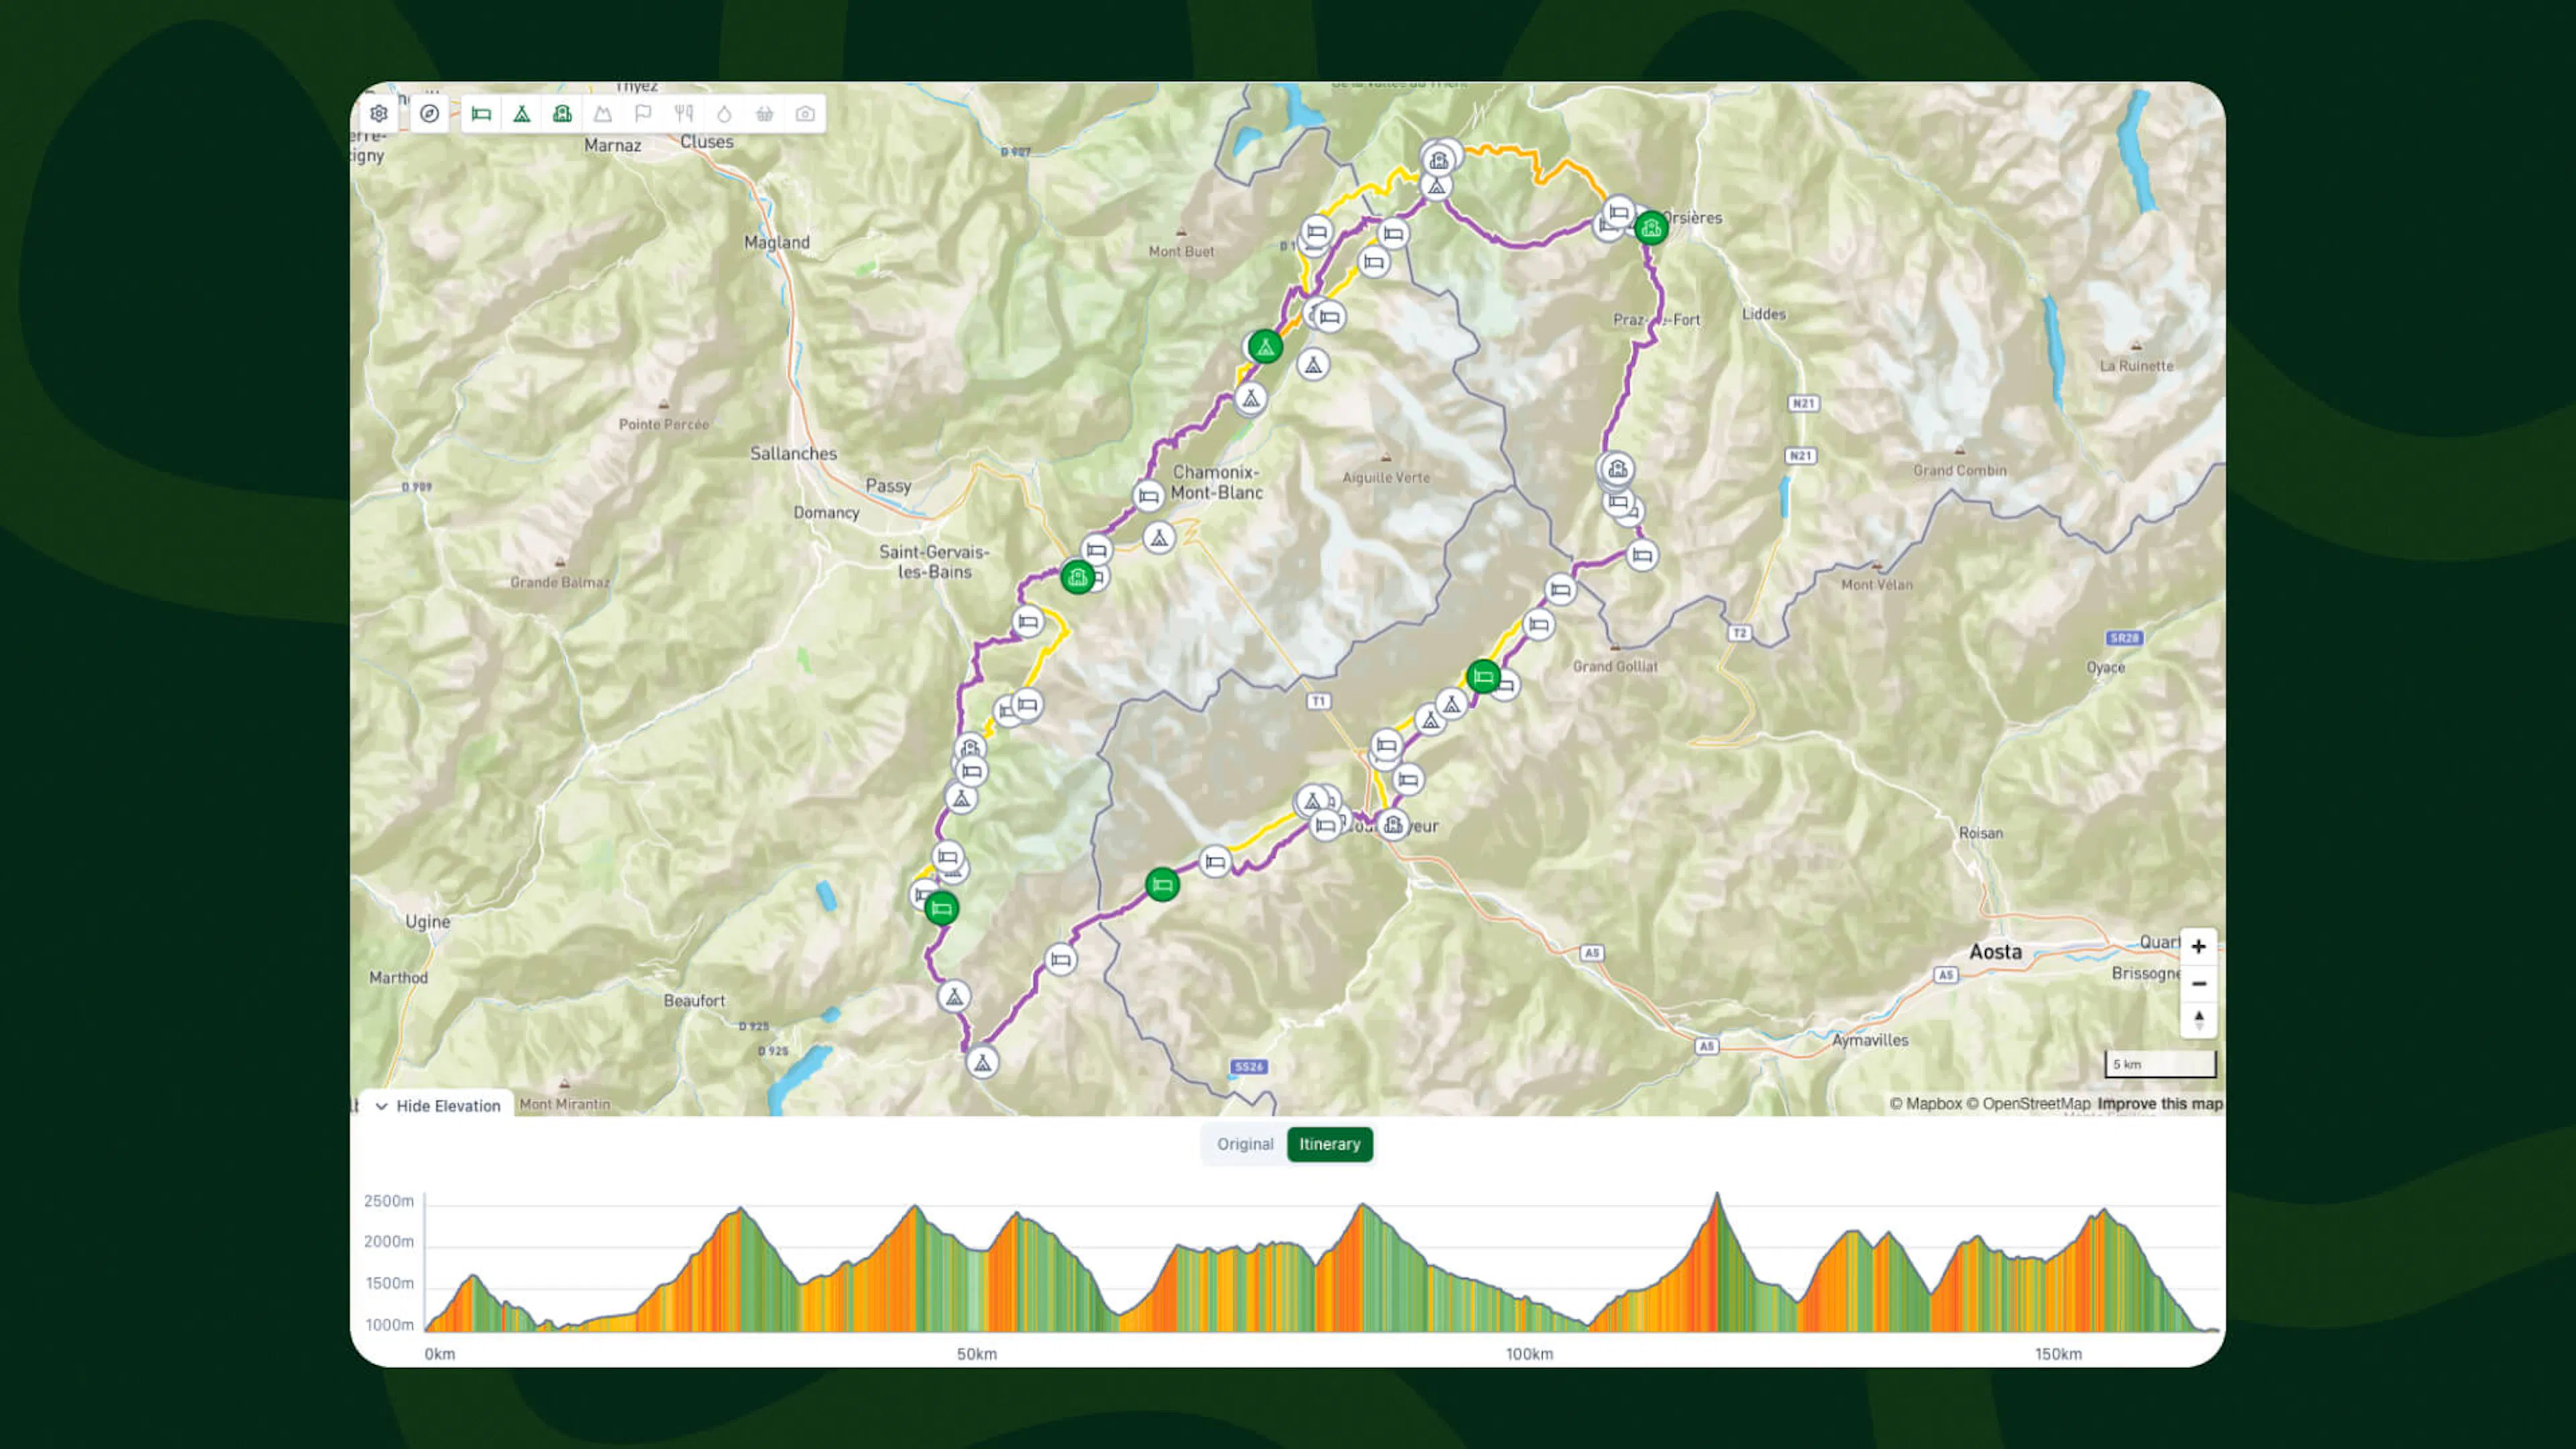Enable the camera photo spots filter

[x=805, y=114]
